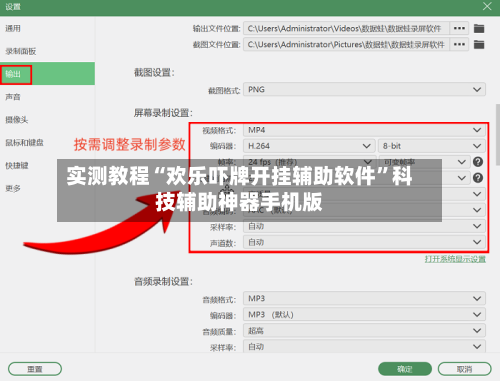The height and width of the screenshot is (381, 500).
Task: Click the screenshot file location path field
Action: pos(346,45)
